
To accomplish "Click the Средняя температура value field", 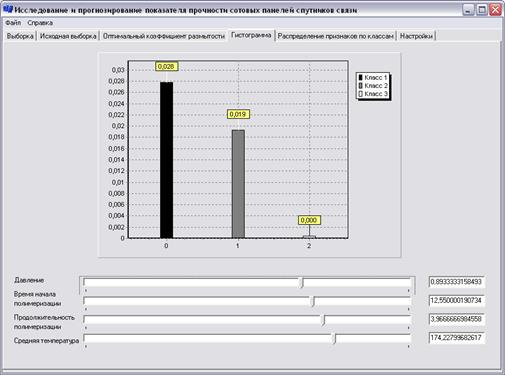I will point(456,338).
